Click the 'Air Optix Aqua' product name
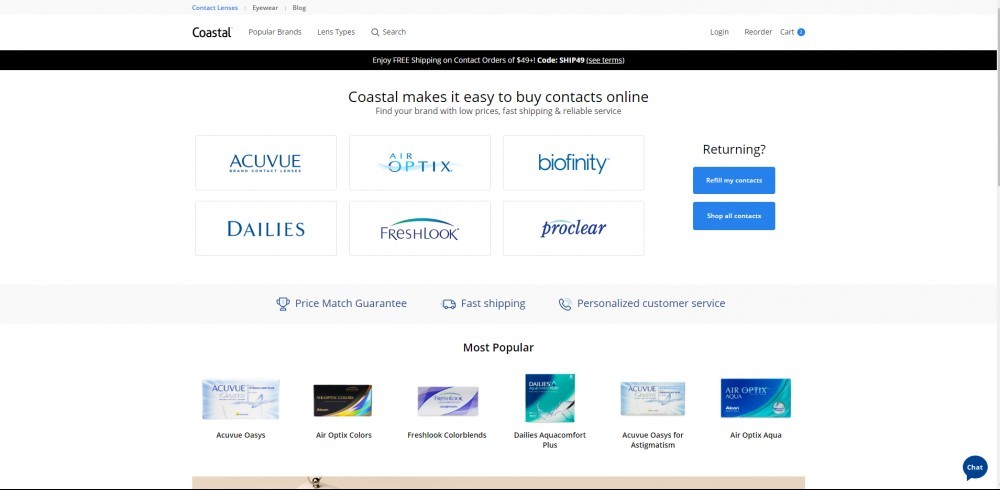 click(x=756, y=435)
